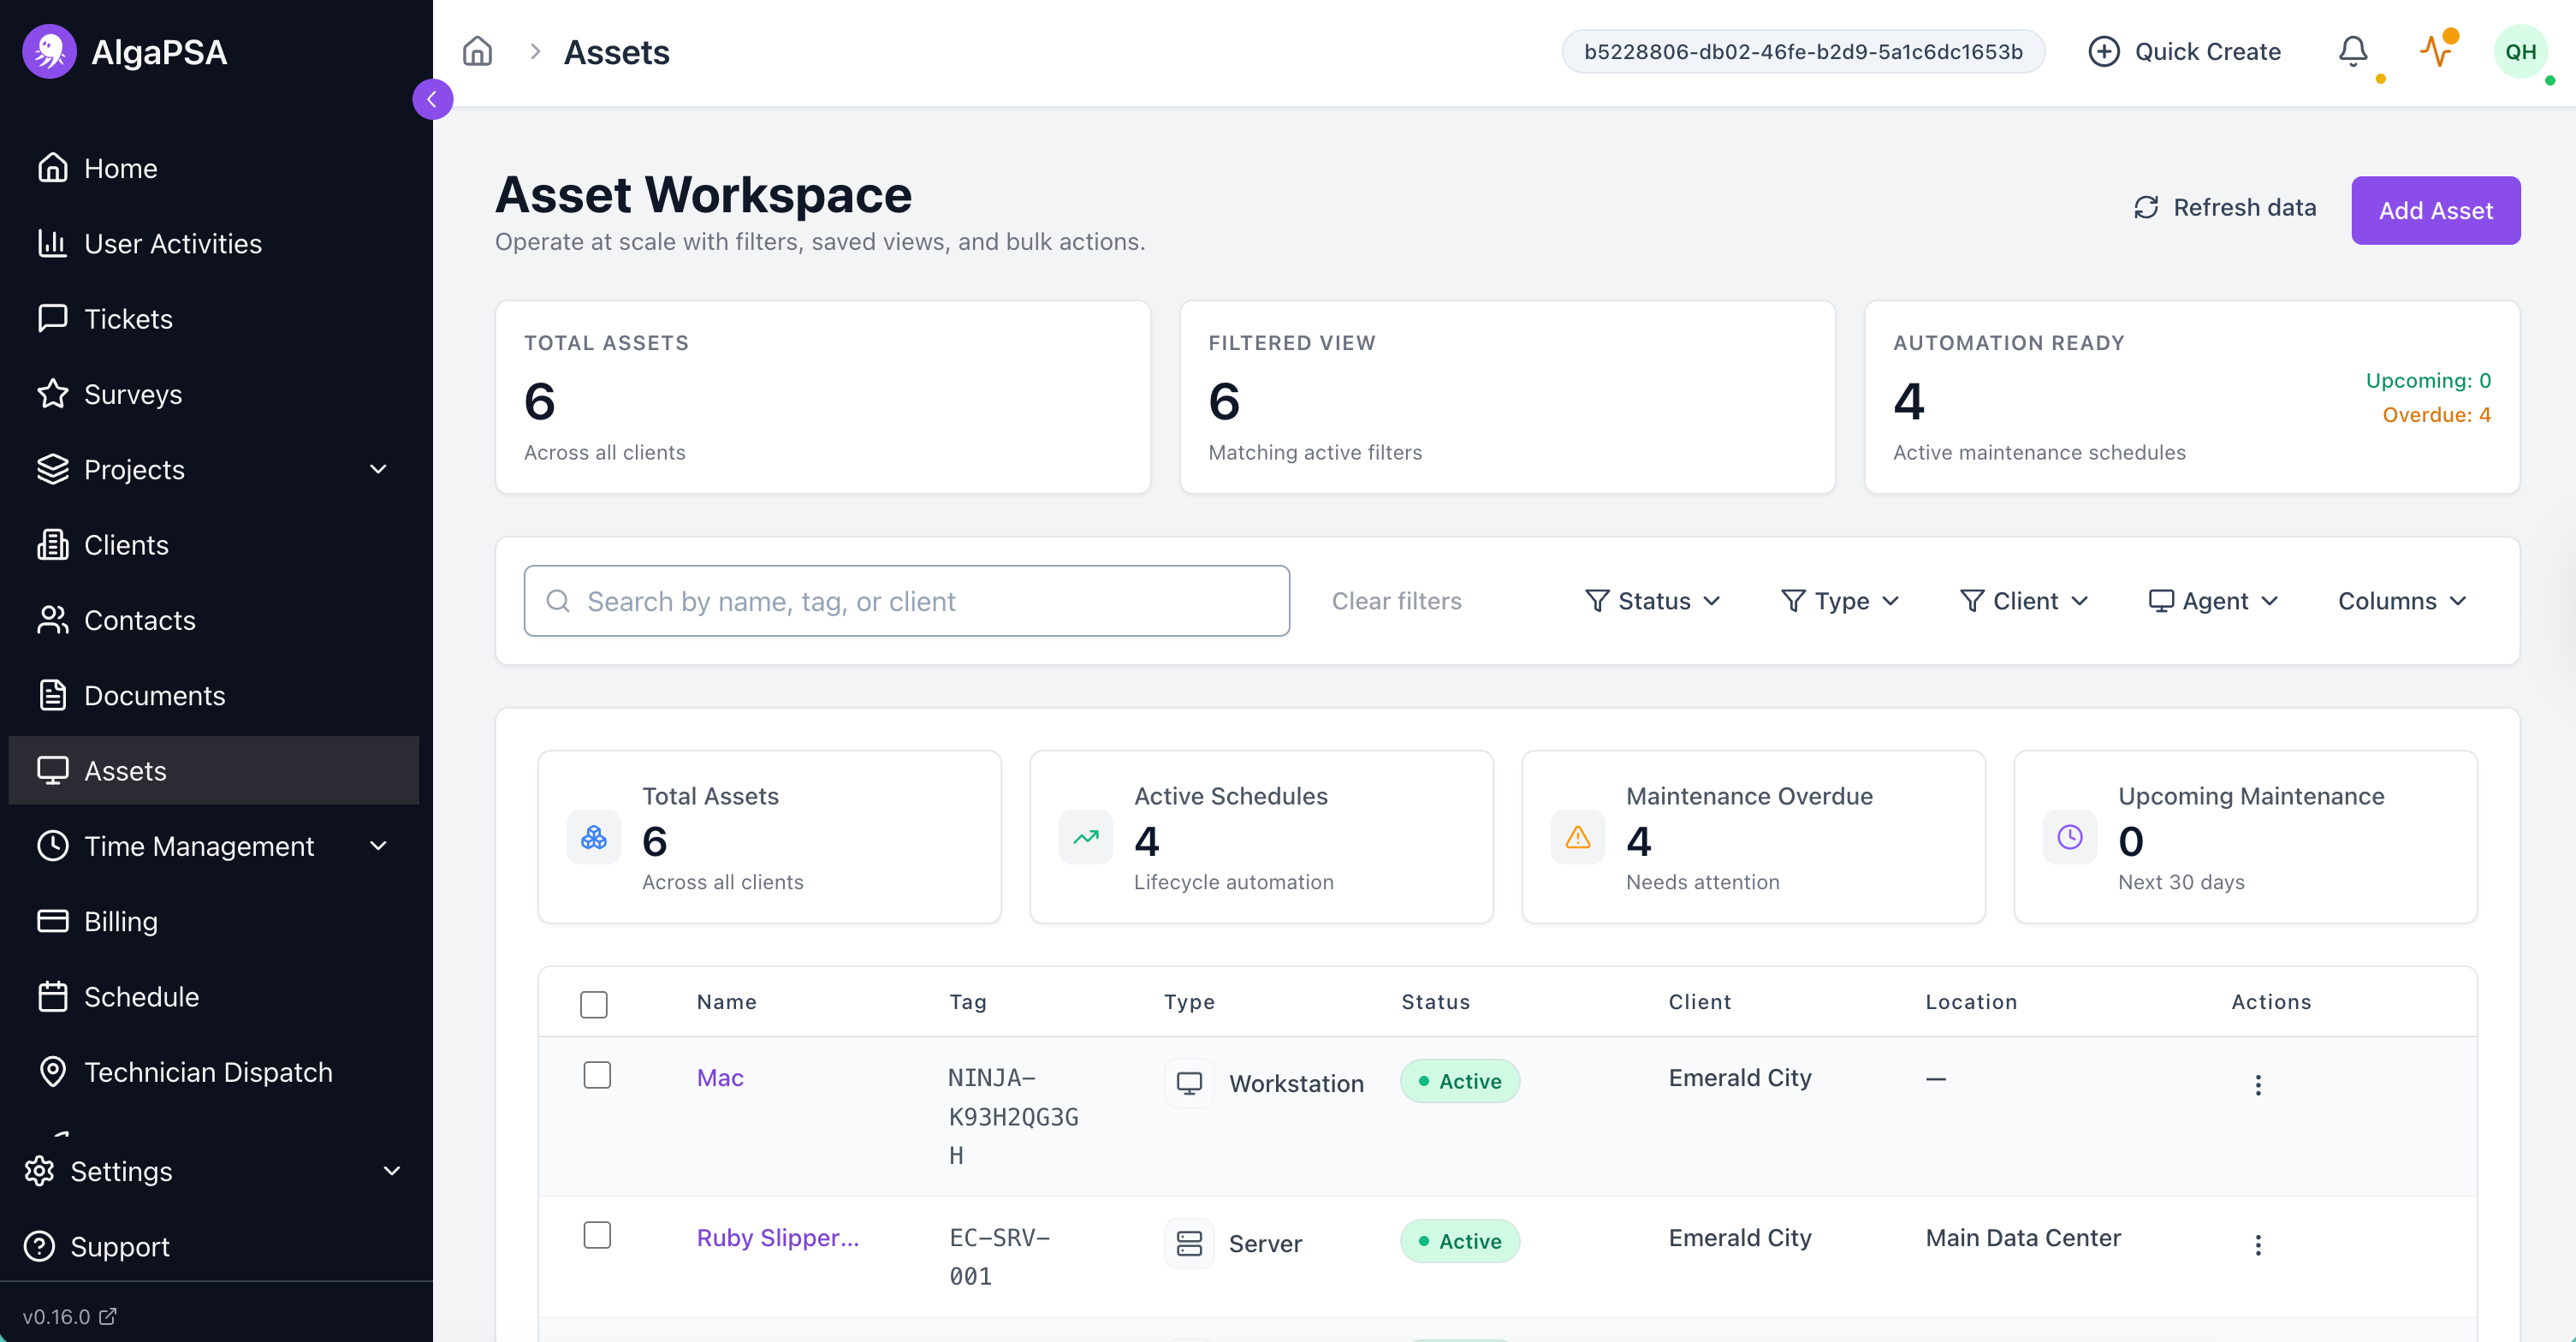Click the QH user avatar
The image size is (2576, 1342).
[x=2519, y=51]
